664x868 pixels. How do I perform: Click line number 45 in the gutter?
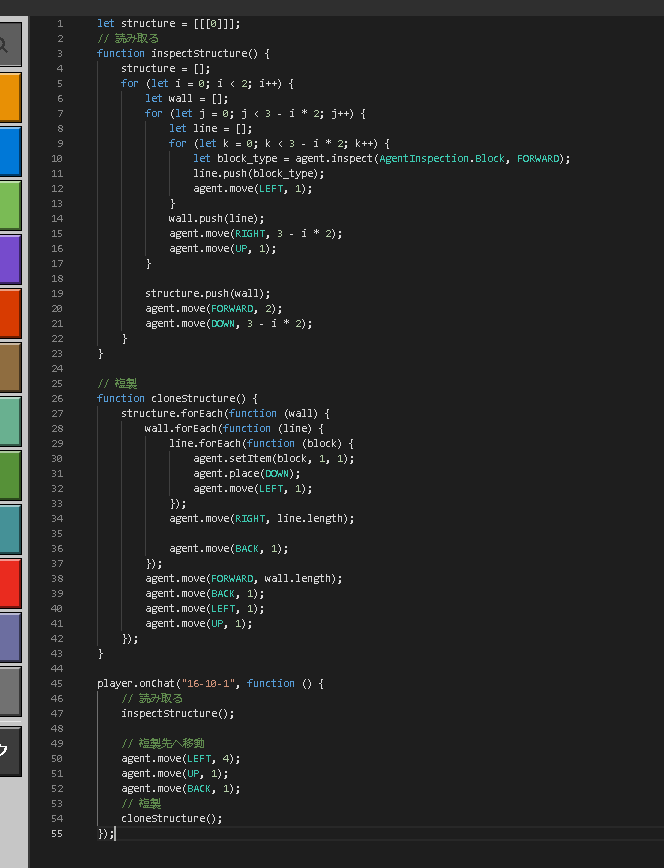pyautogui.click(x=59, y=683)
